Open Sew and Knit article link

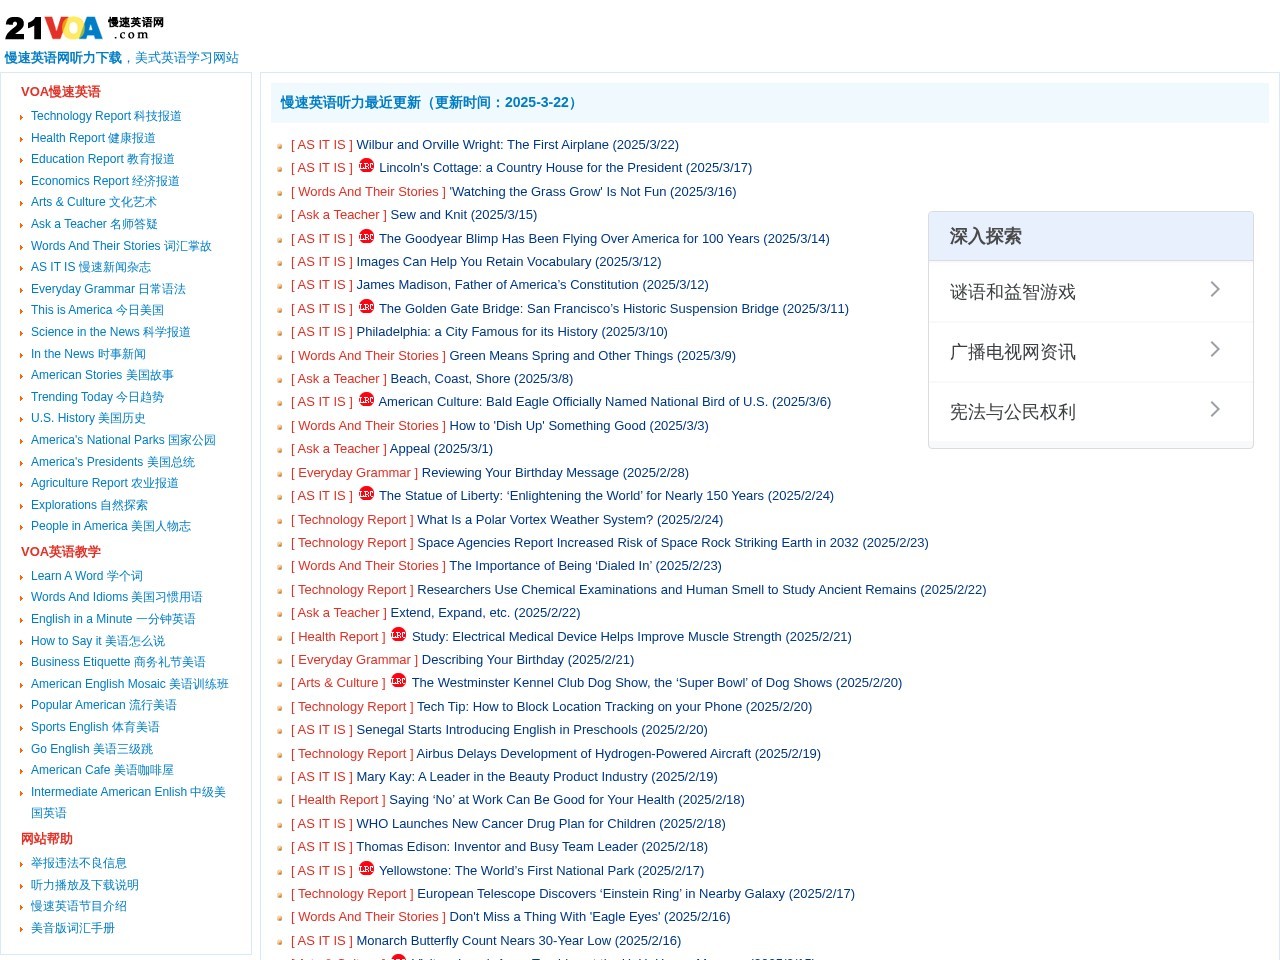point(464,215)
